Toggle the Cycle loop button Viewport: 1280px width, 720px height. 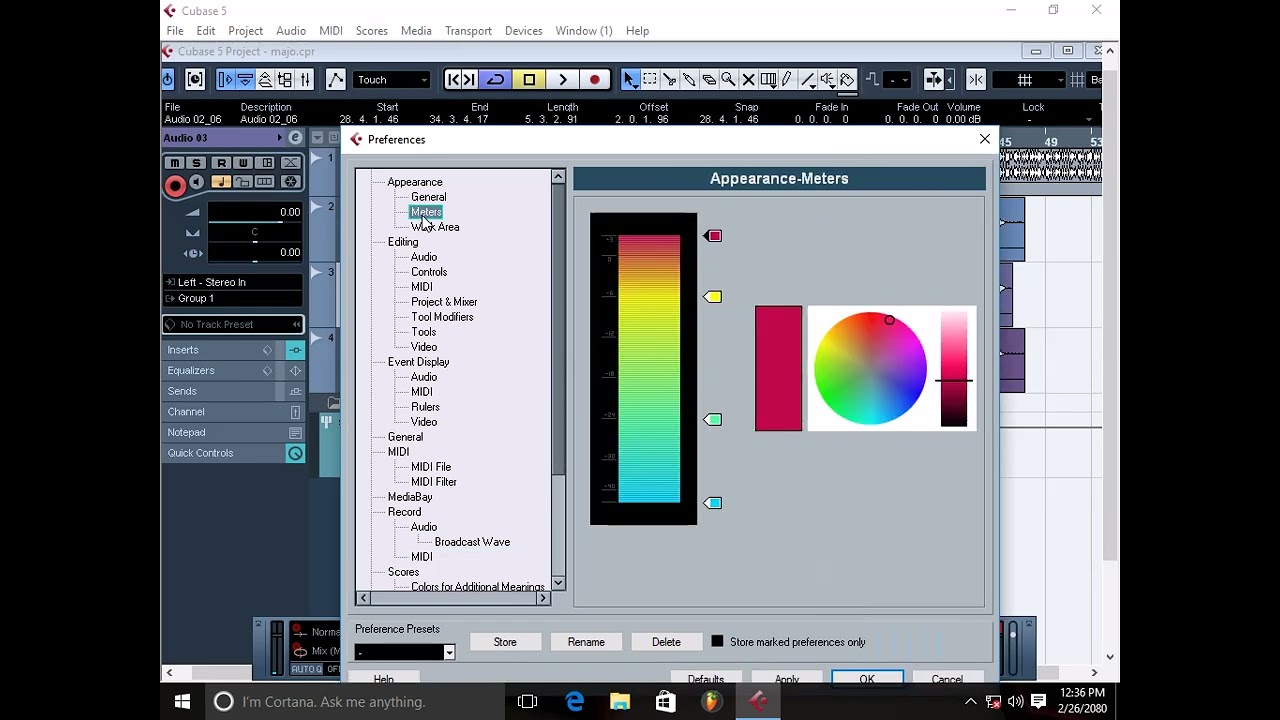(495, 80)
